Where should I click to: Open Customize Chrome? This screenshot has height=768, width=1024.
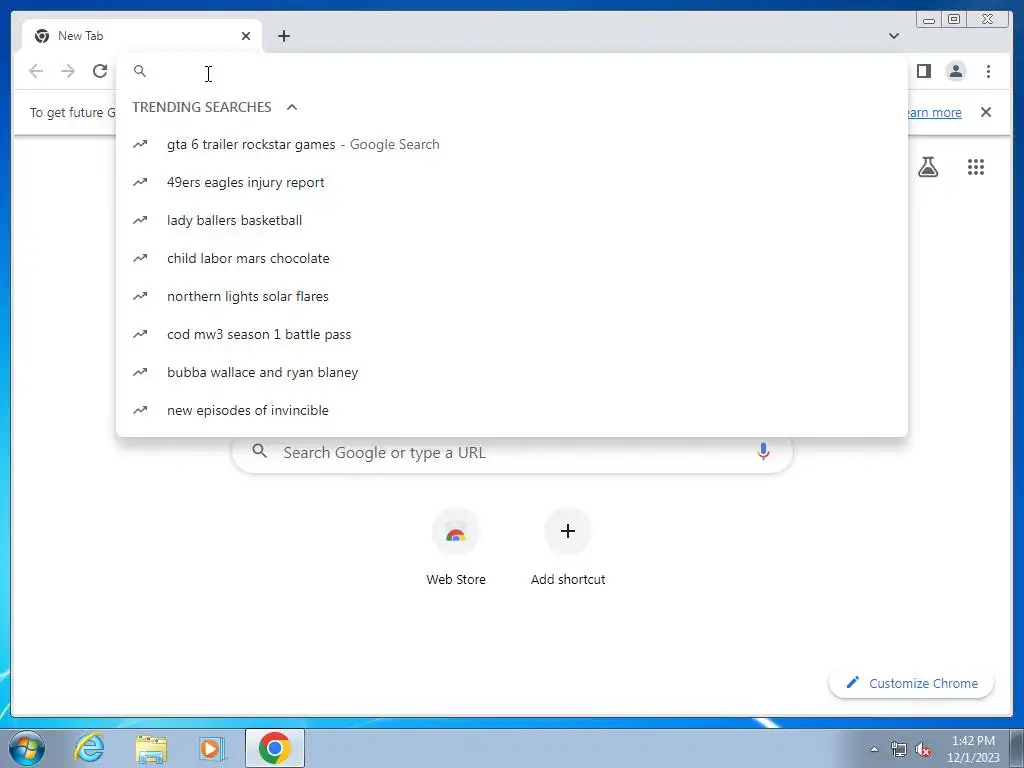[912, 683]
